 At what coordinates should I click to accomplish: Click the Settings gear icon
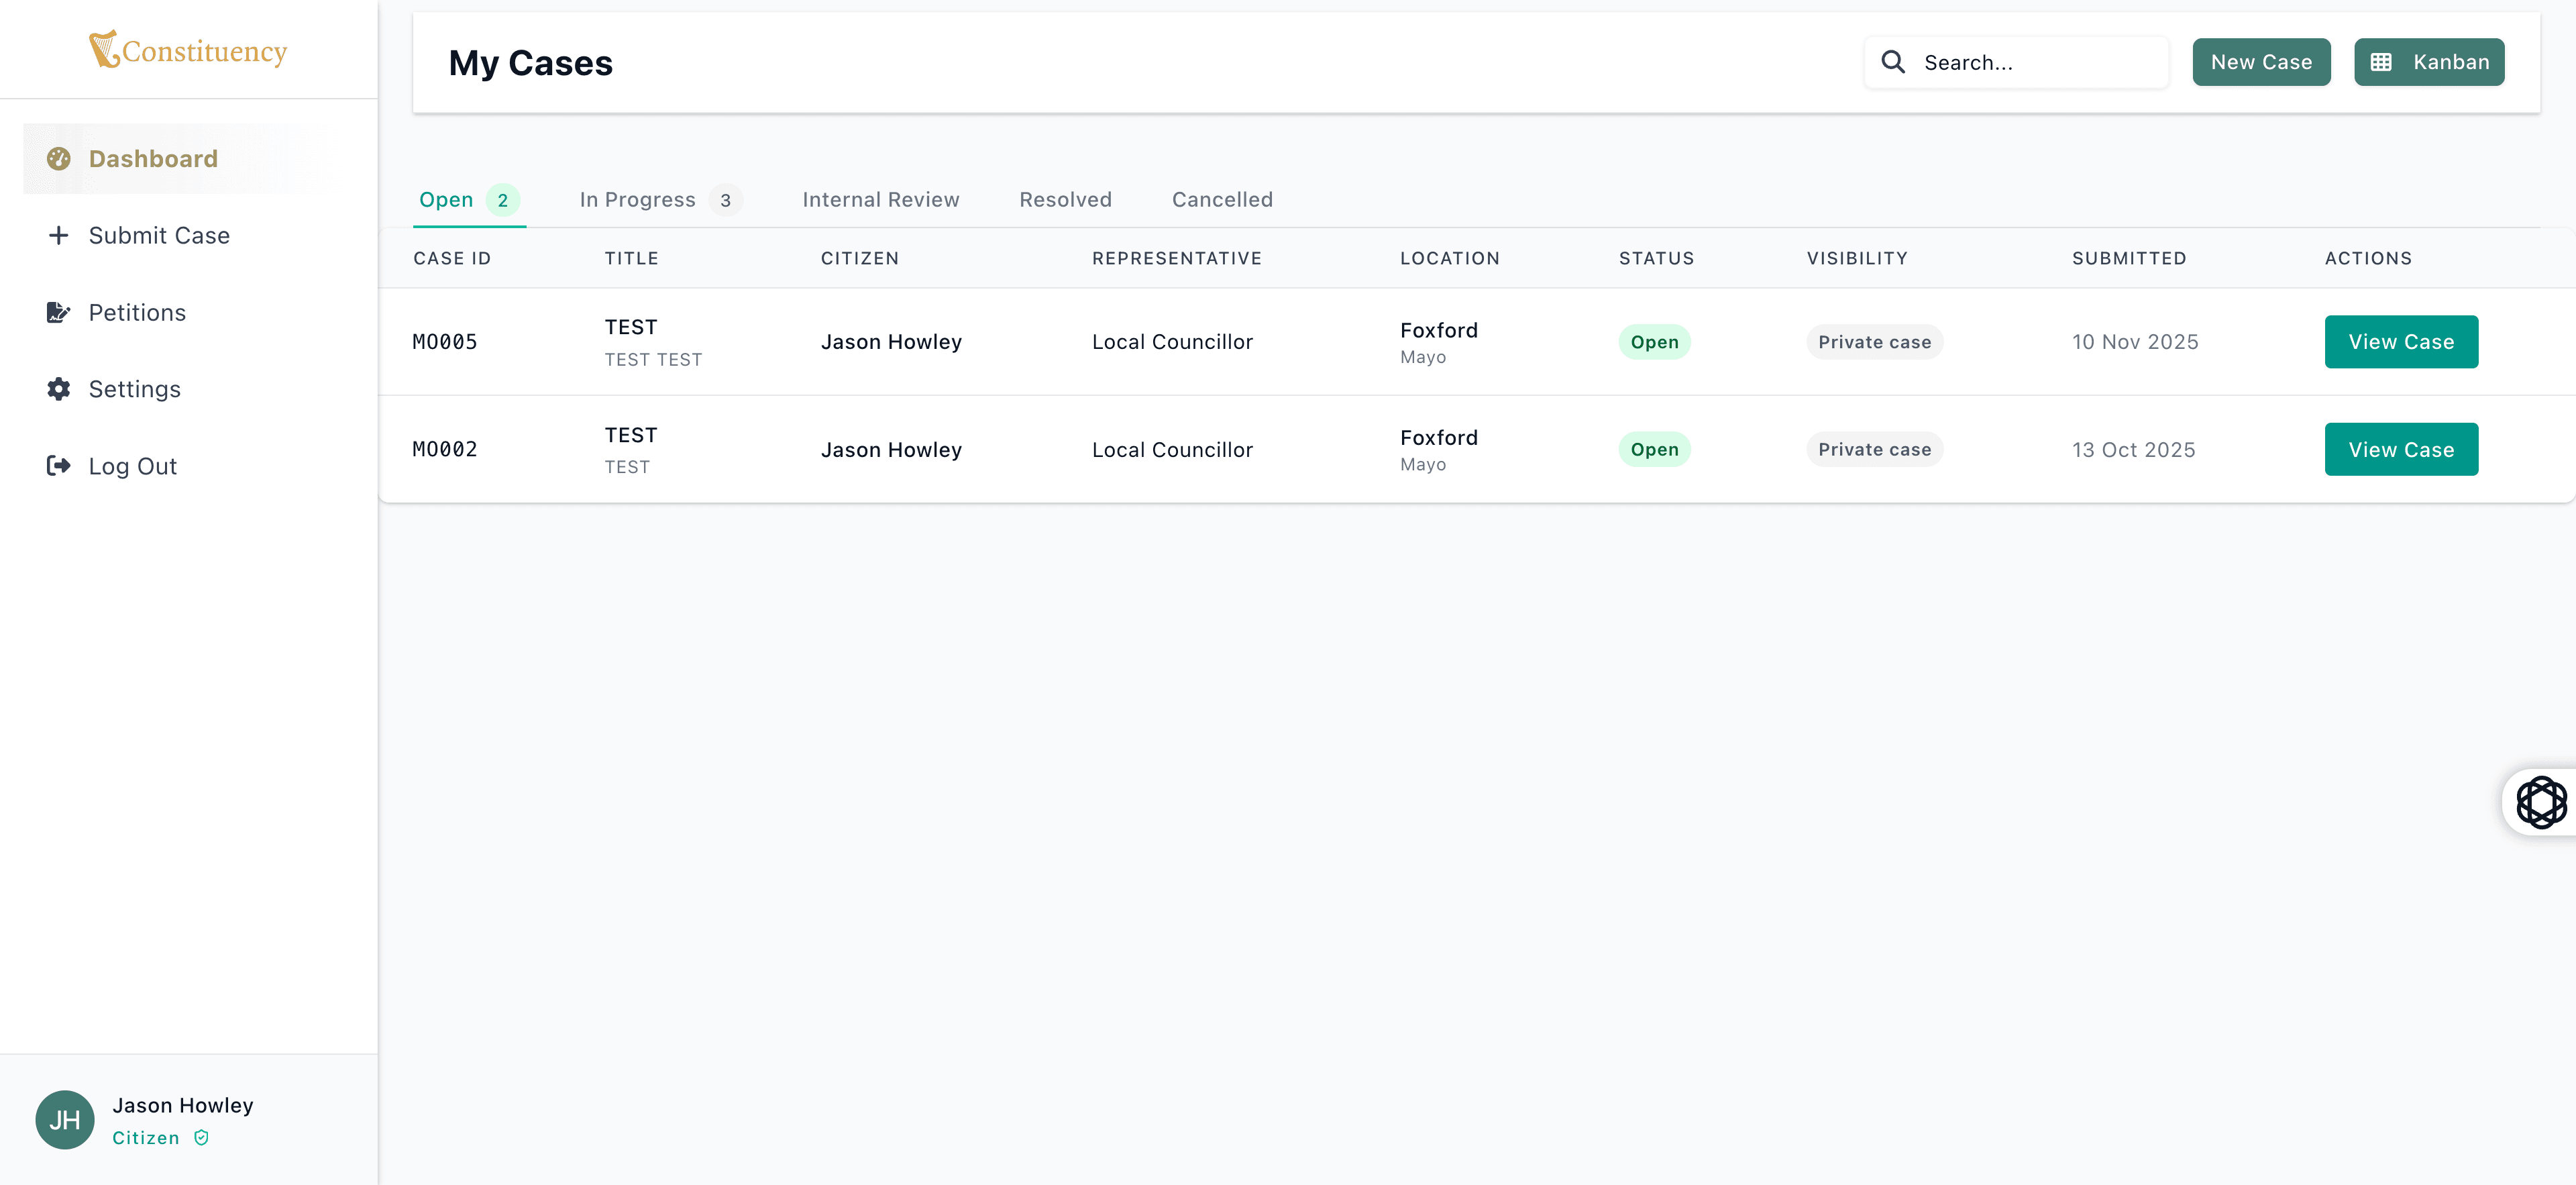[58, 388]
